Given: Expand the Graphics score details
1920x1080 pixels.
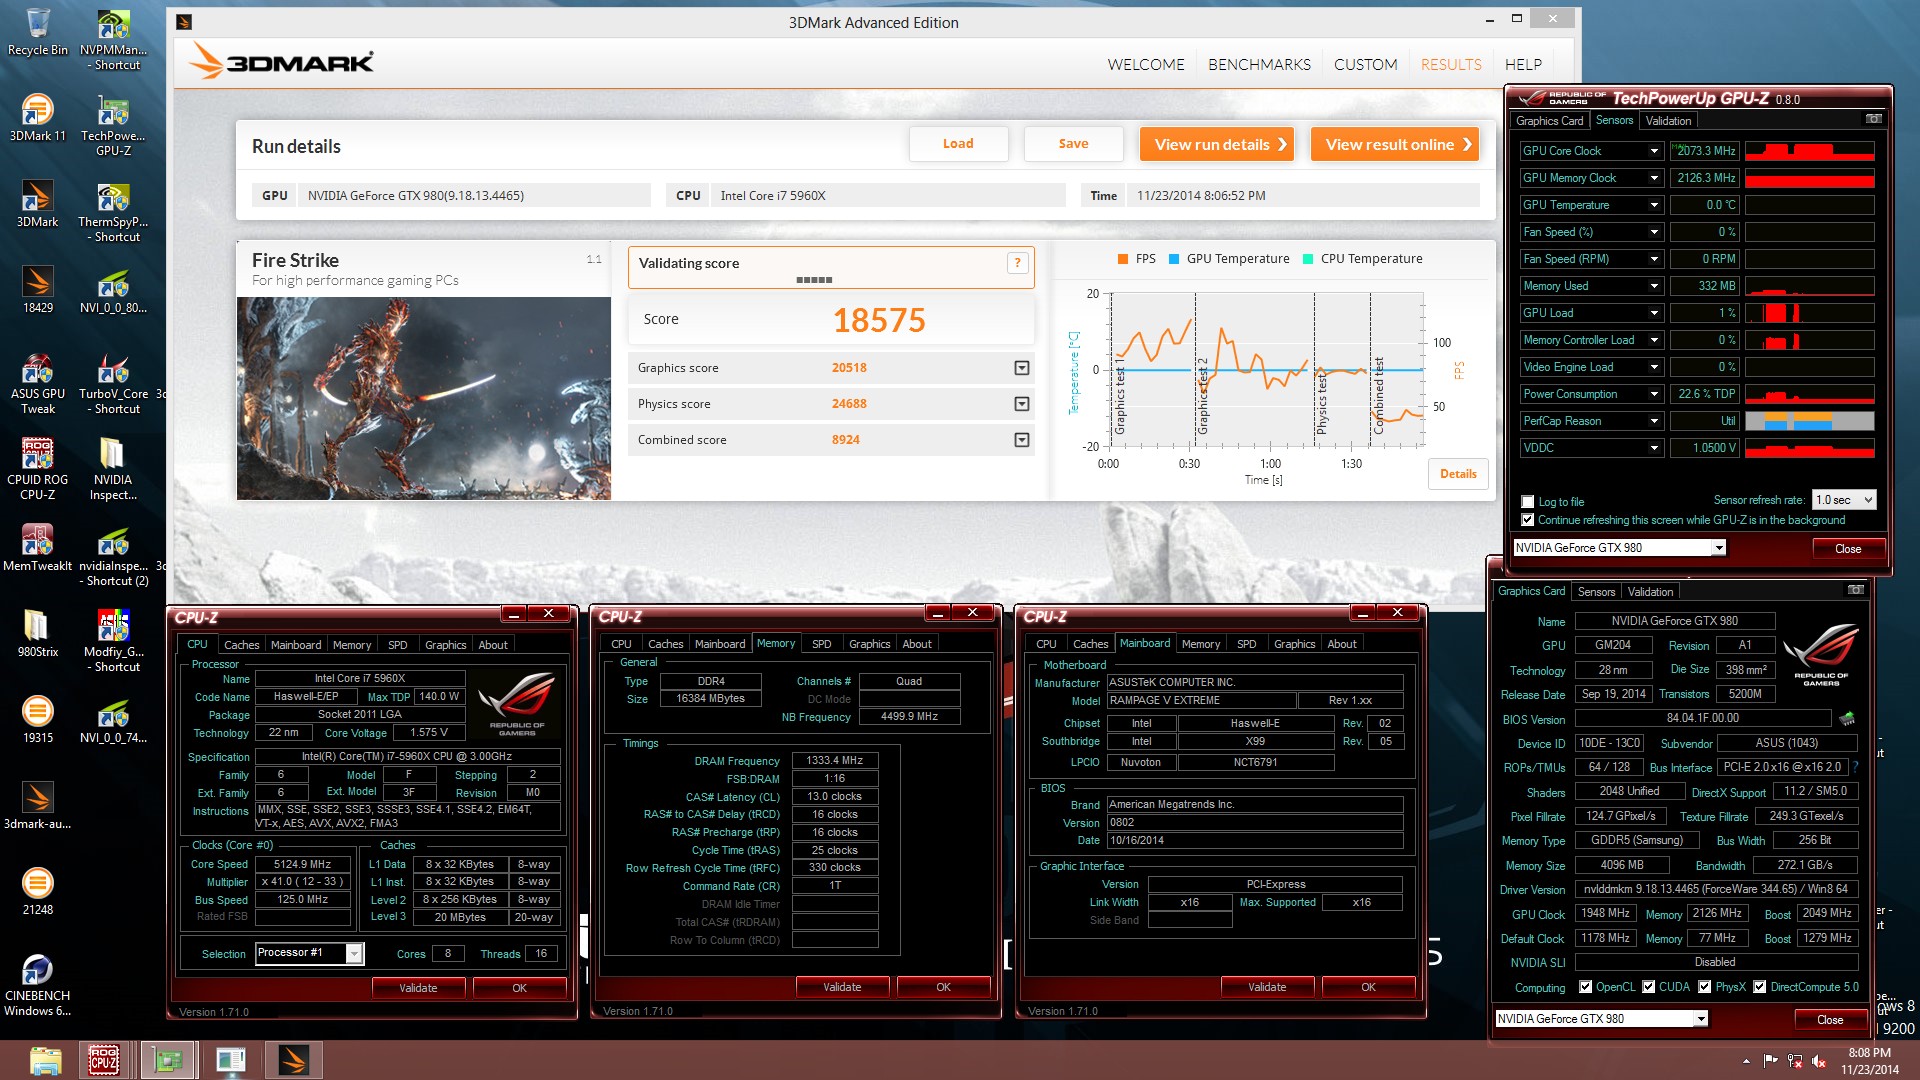Looking at the screenshot, I should pos(1021,368).
